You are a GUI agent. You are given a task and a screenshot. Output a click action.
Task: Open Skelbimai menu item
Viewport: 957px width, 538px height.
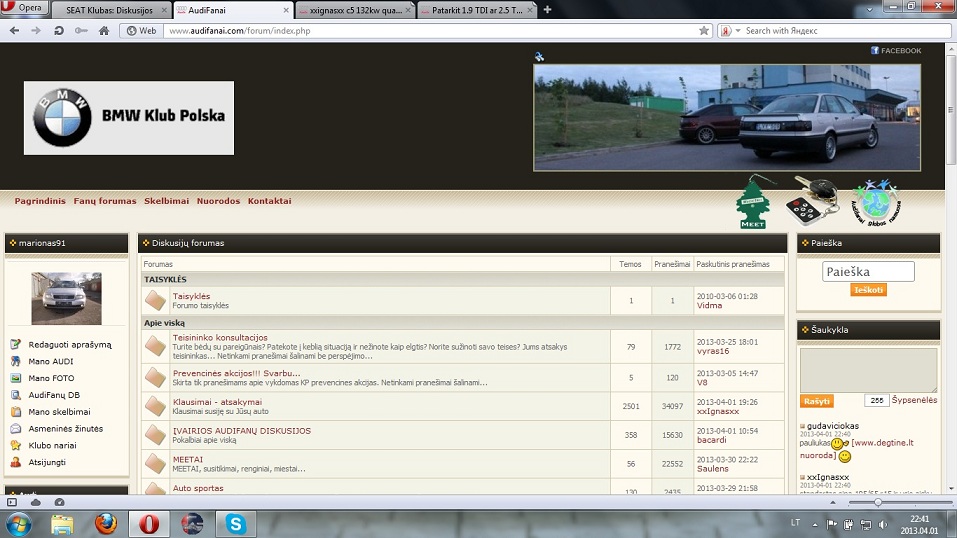pyautogui.click(x=167, y=201)
